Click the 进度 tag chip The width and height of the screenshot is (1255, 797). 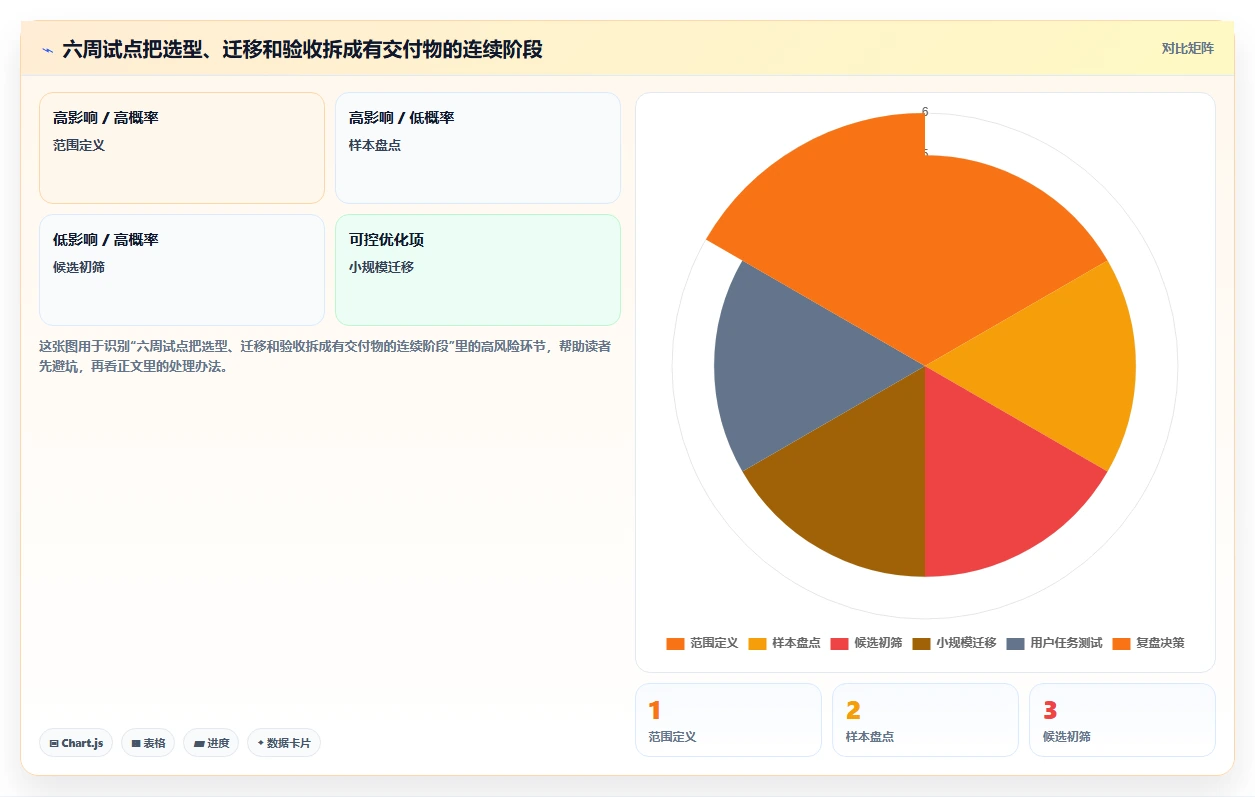pyautogui.click(x=211, y=743)
